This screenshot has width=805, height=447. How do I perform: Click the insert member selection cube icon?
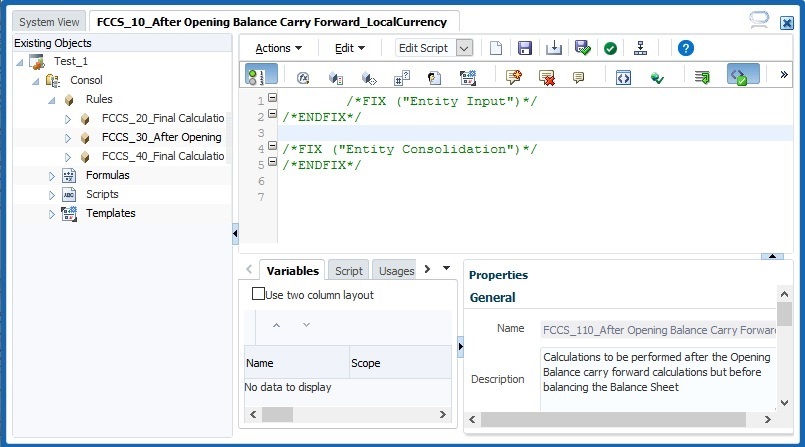point(335,77)
